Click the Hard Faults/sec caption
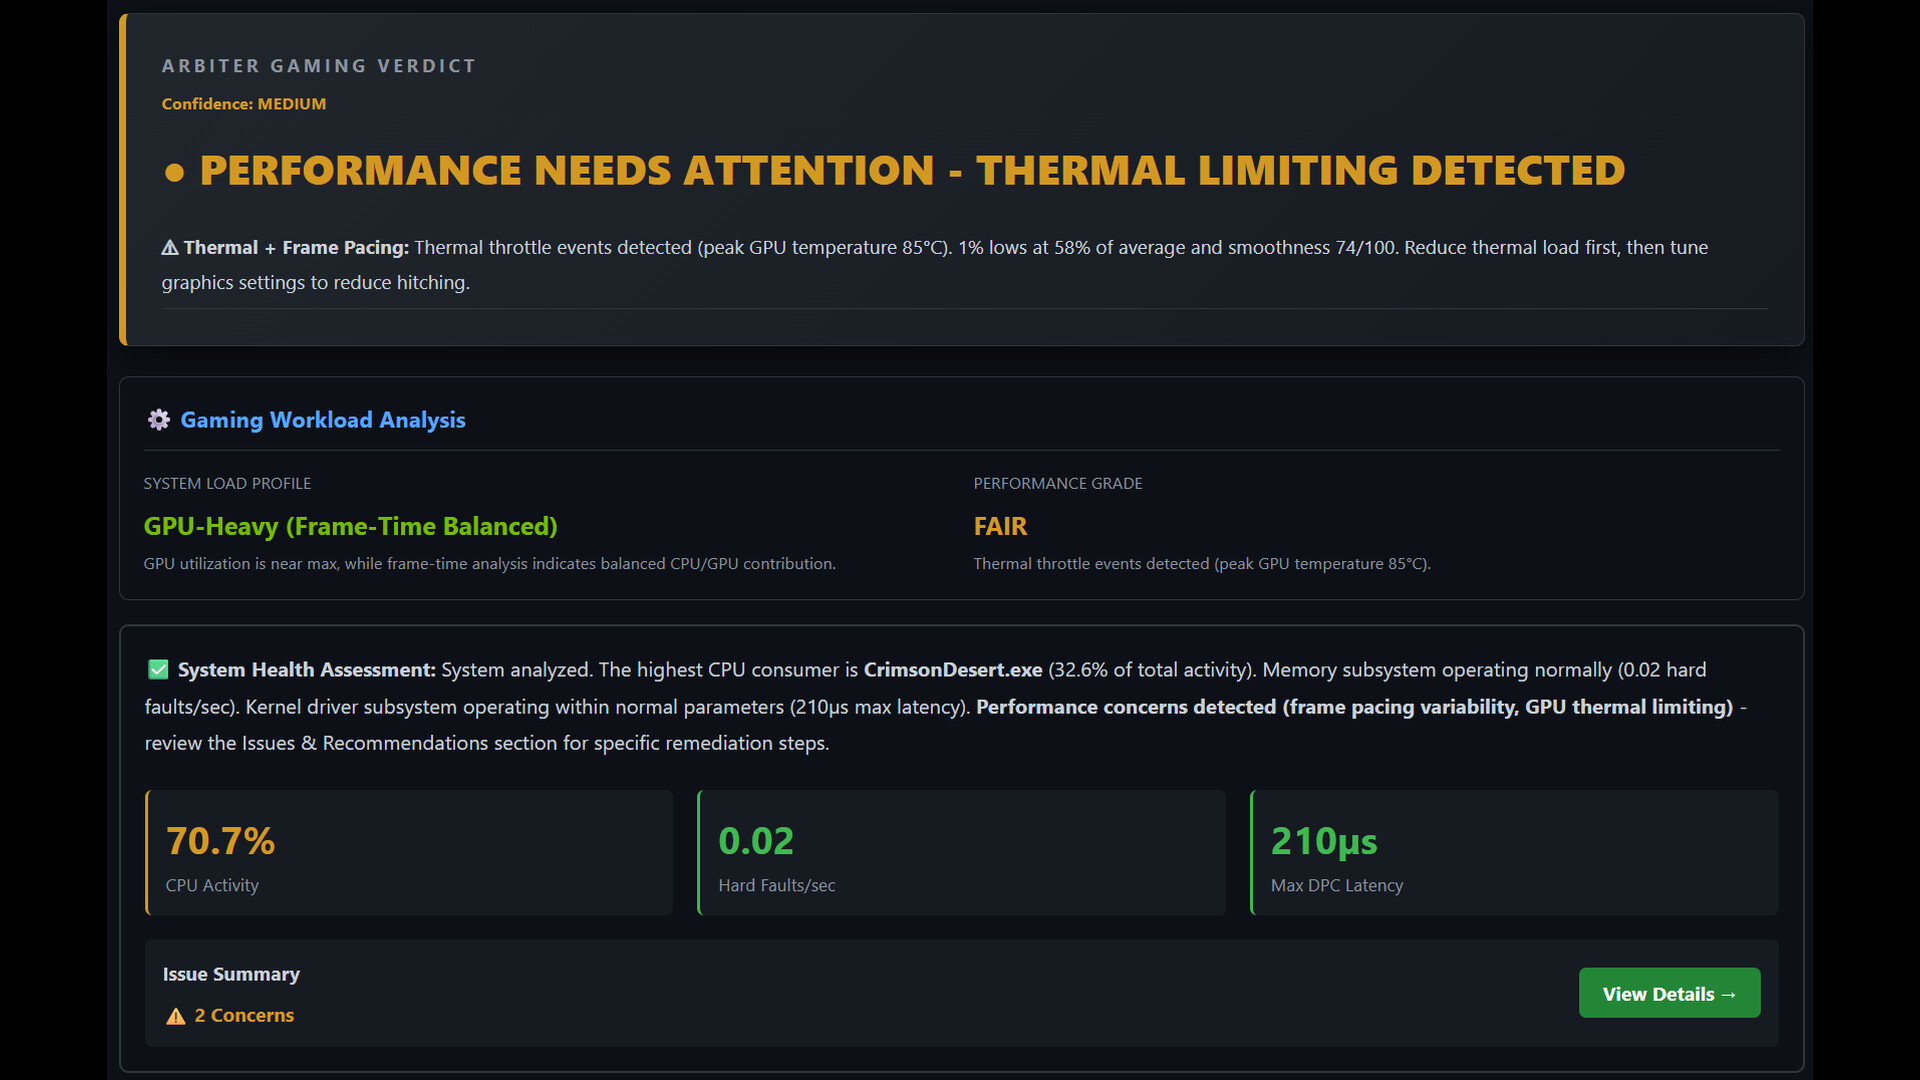Viewport: 1920px width, 1080px height. pos(777,885)
